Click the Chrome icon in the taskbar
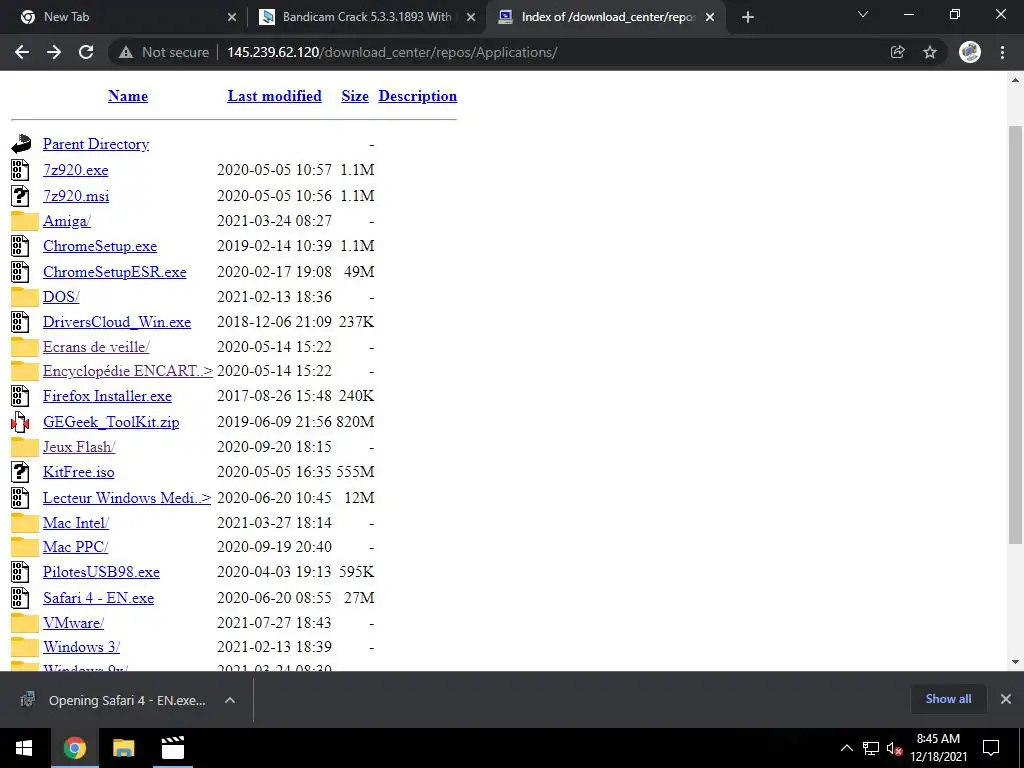Viewport: 1024px width, 768px height. pos(74,748)
